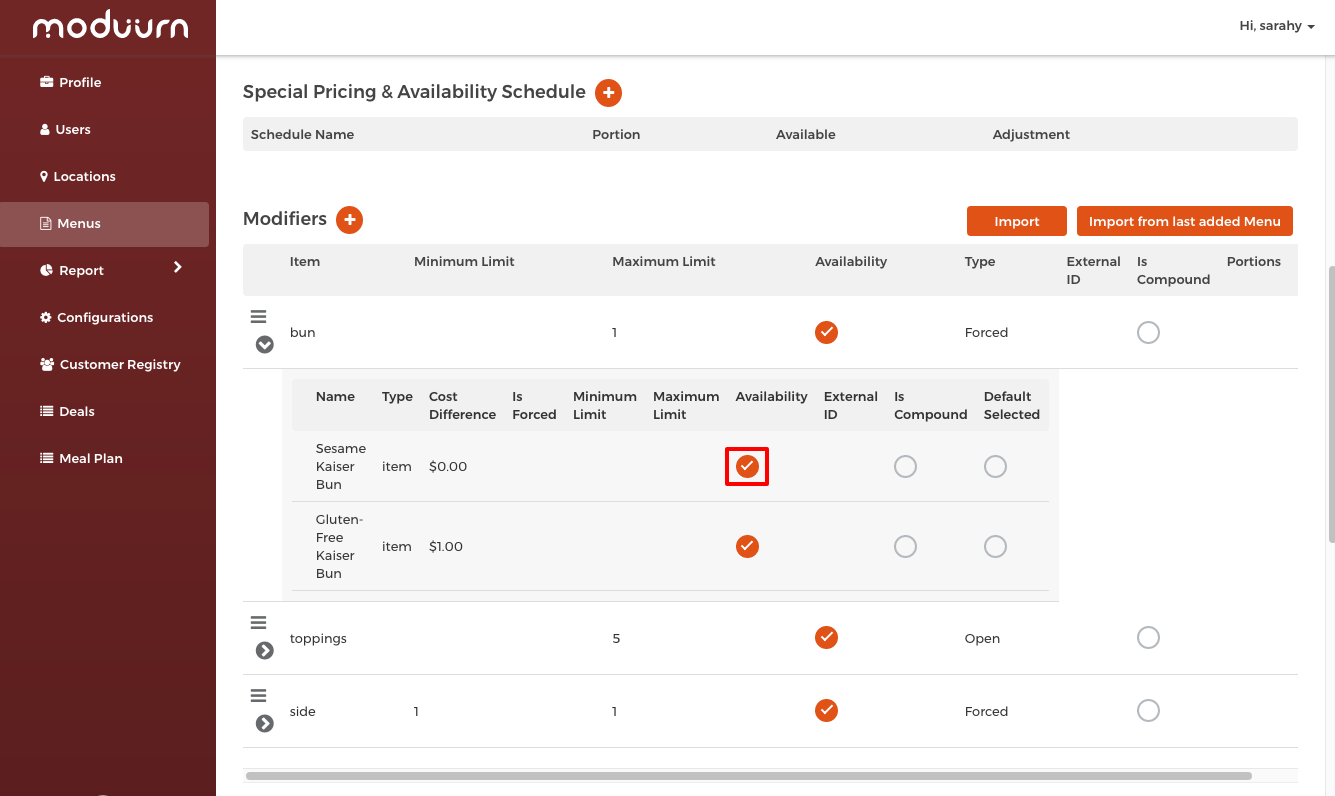1335x796 pixels.
Task: Click the vertical page scrollbar
Action: (x=1330, y=404)
